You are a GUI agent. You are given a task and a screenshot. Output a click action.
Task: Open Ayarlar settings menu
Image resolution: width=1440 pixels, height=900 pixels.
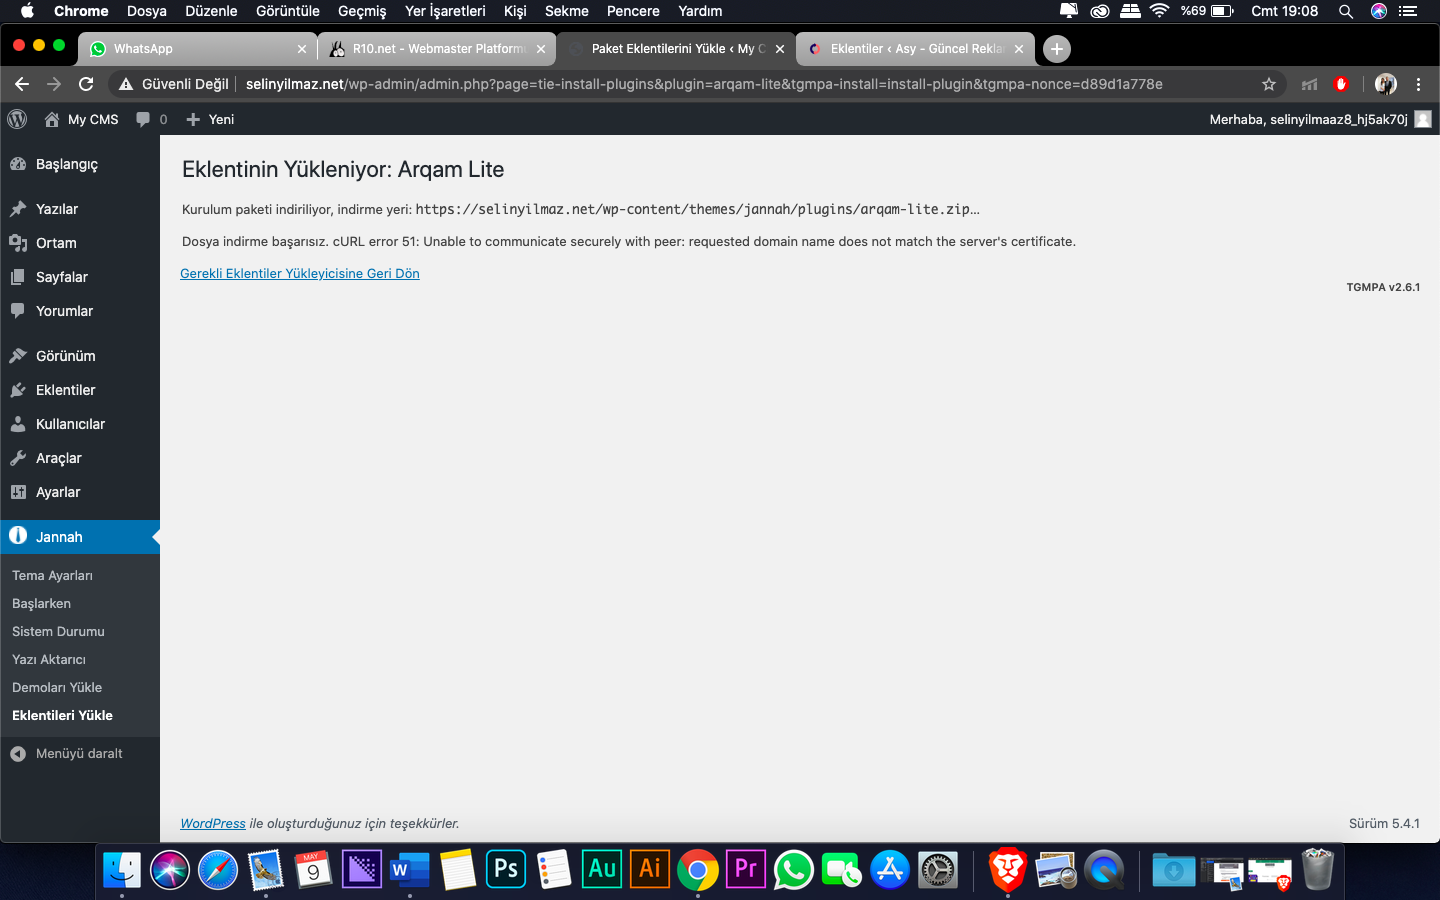(x=80, y=492)
